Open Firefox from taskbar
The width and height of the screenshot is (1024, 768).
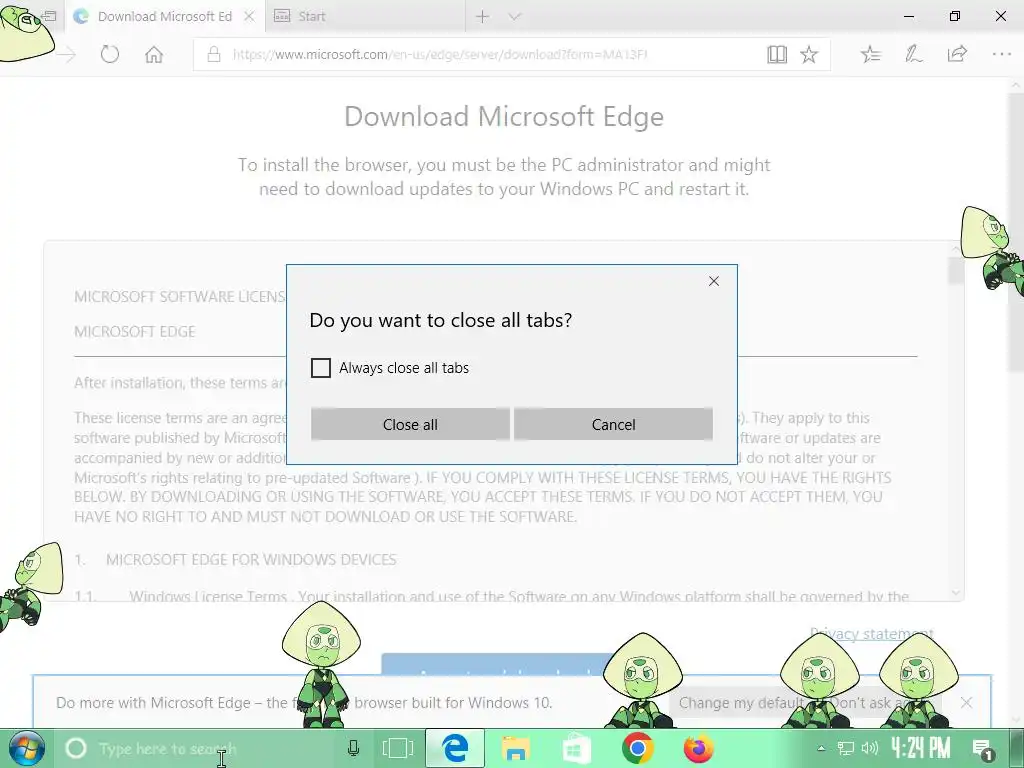698,748
